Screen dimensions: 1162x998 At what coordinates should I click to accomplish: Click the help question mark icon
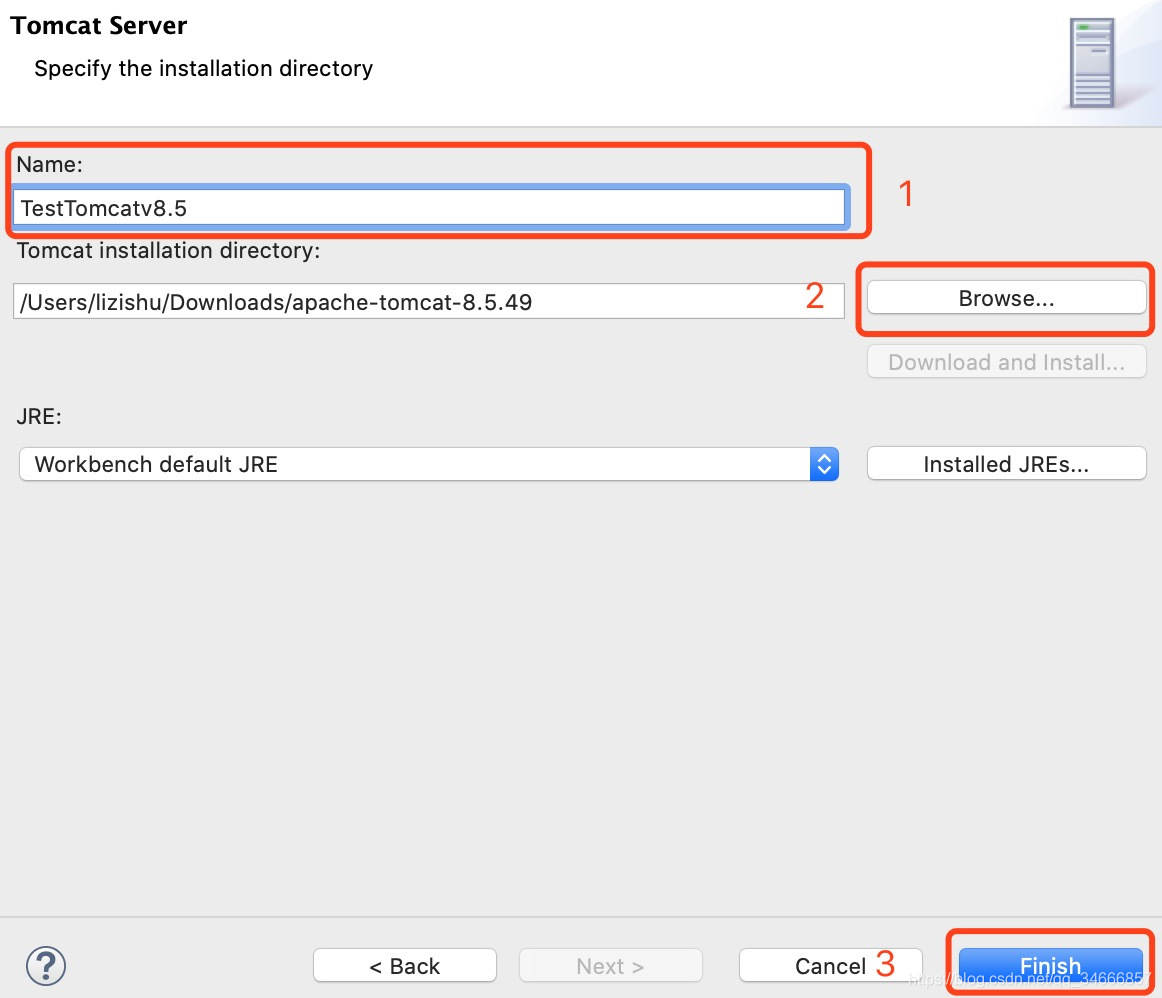(46, 965)
